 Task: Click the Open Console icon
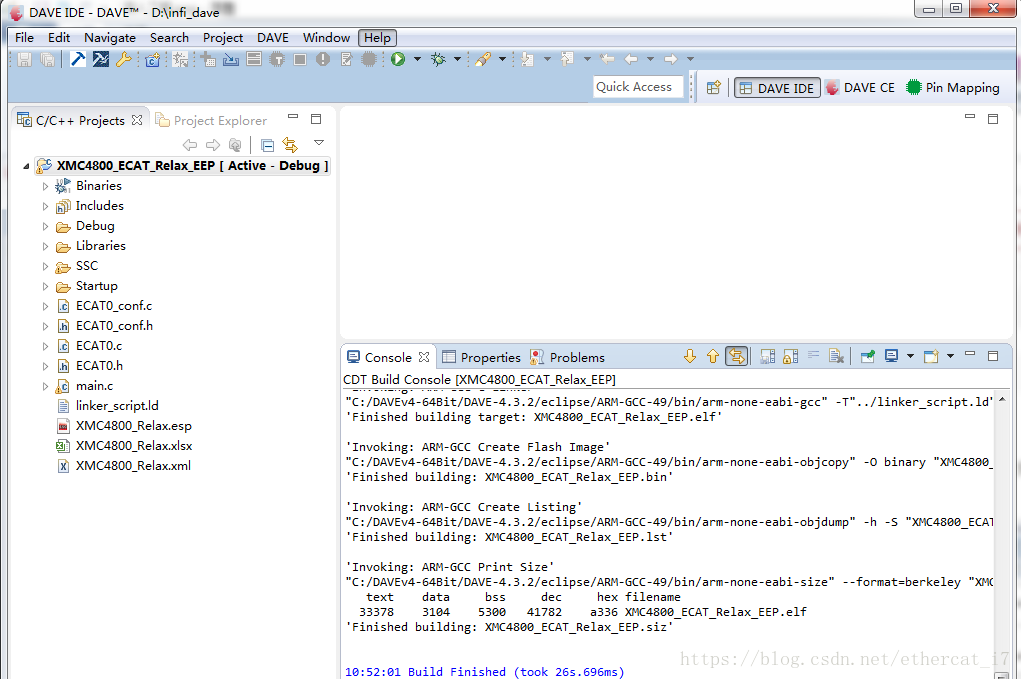931,356
